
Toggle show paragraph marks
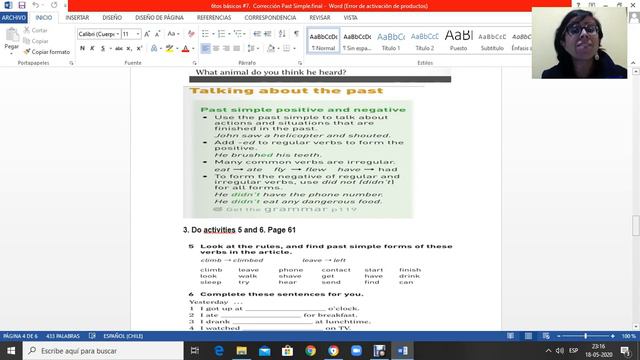(296, 34)
